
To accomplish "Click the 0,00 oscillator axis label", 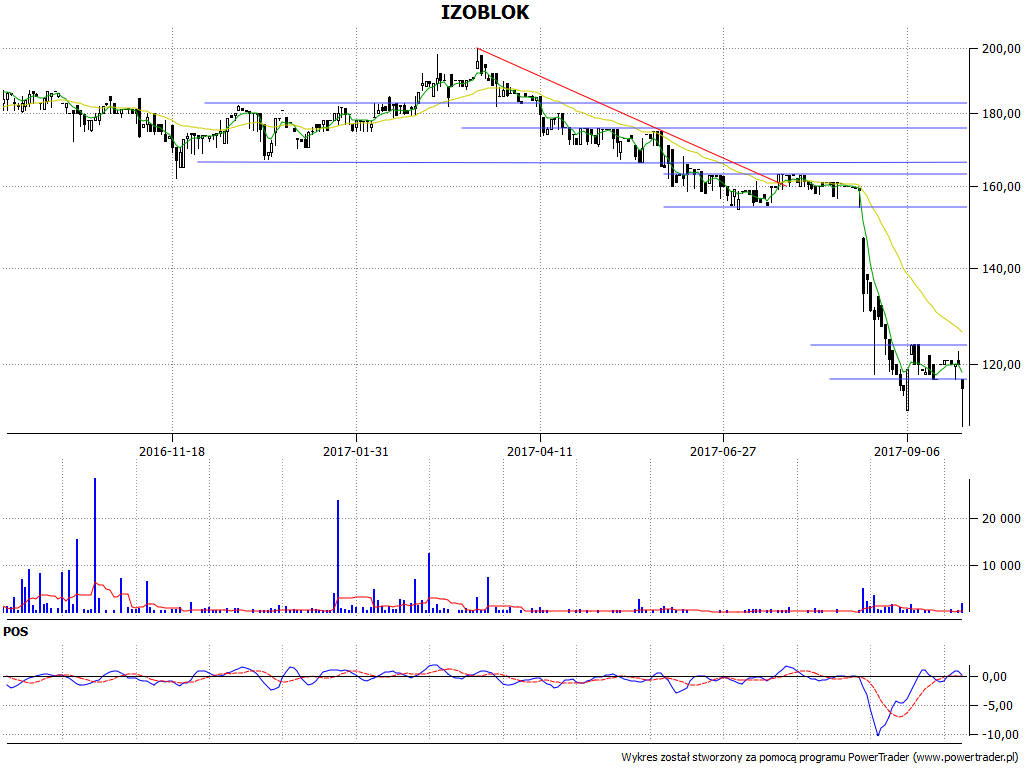I will pos(995,677).
